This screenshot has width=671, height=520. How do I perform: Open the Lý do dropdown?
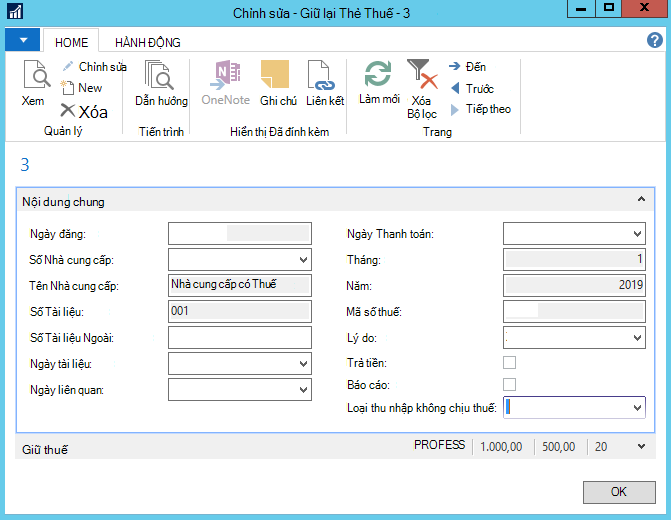pos(637,338)
